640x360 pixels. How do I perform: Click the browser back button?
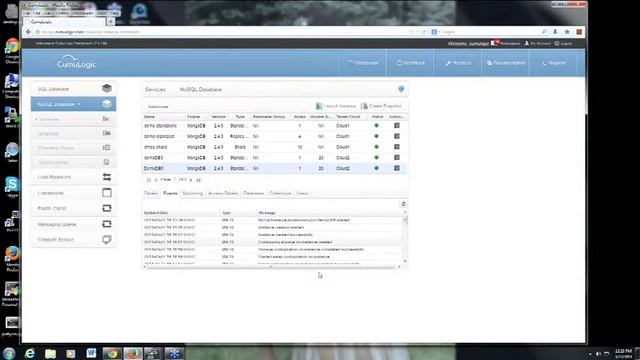click(x=28, y=32)
